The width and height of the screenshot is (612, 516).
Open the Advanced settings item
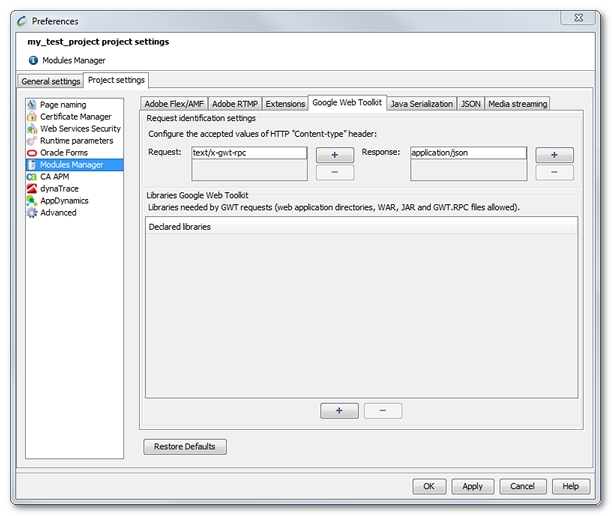pos(57,212)
